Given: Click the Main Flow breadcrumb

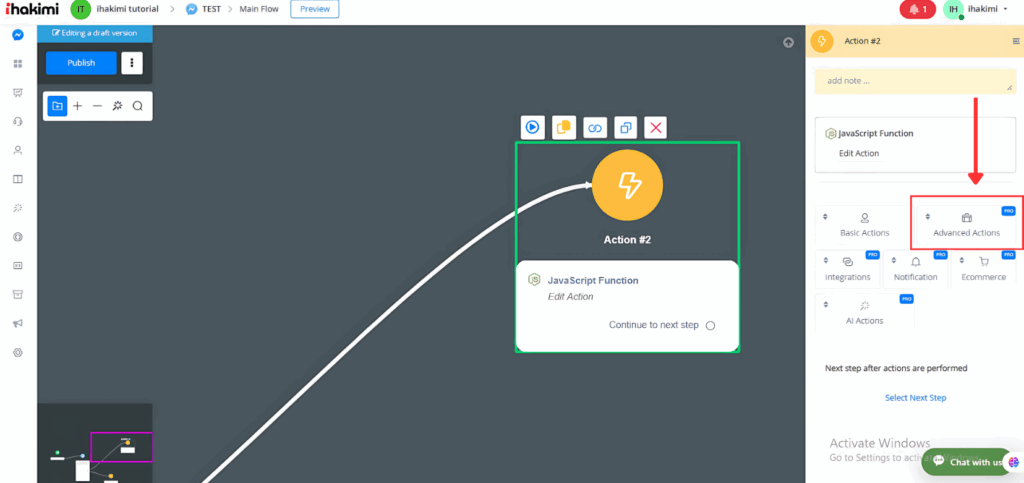Looking at the screenshot, I should click(x=257, y=9).
